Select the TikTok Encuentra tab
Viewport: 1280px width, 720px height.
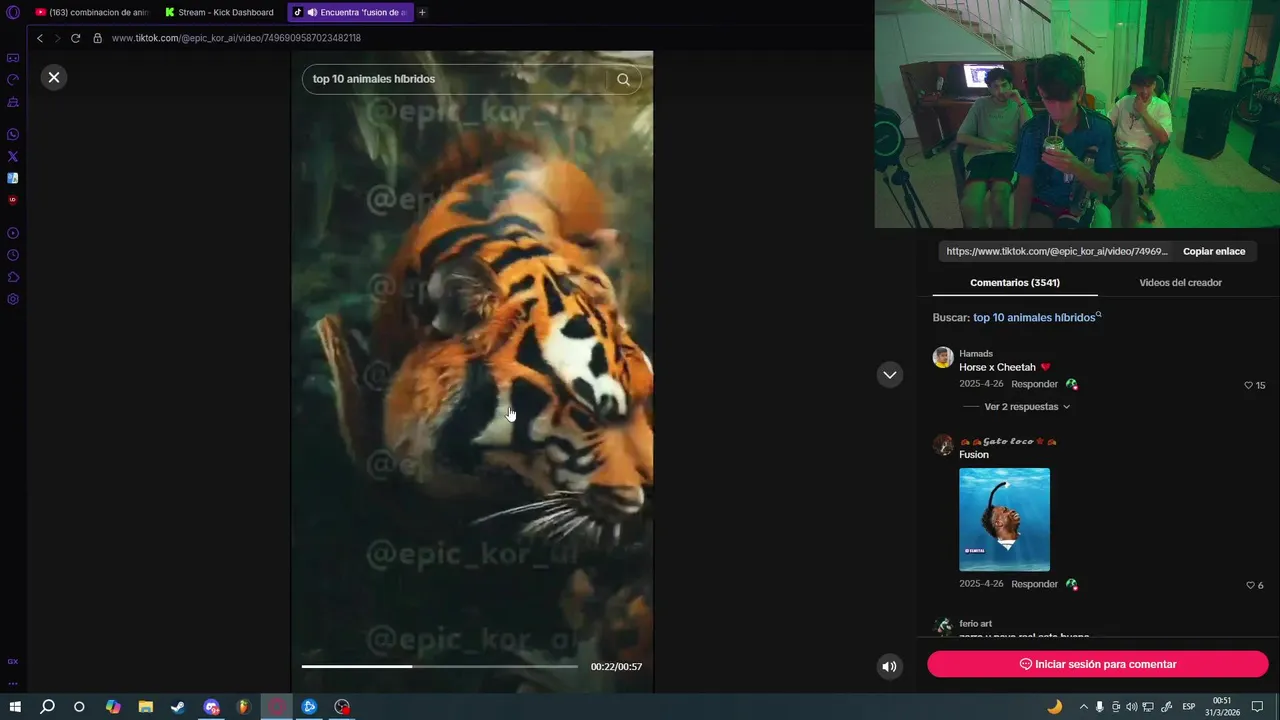pos(350,12)
